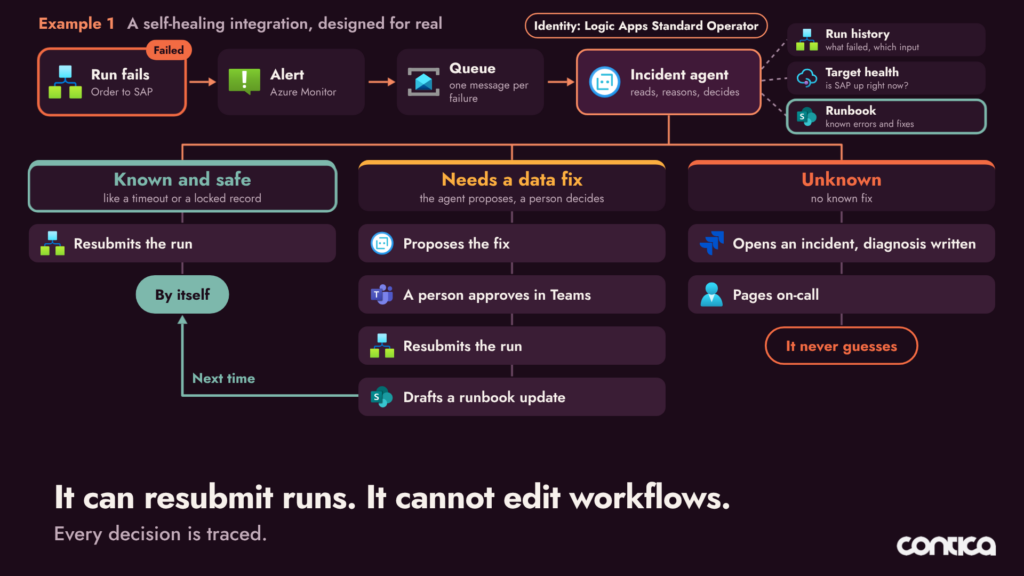The image size is (1024, 576).
Task: Click the Queue envelope icon
Action: pos(423,82)
